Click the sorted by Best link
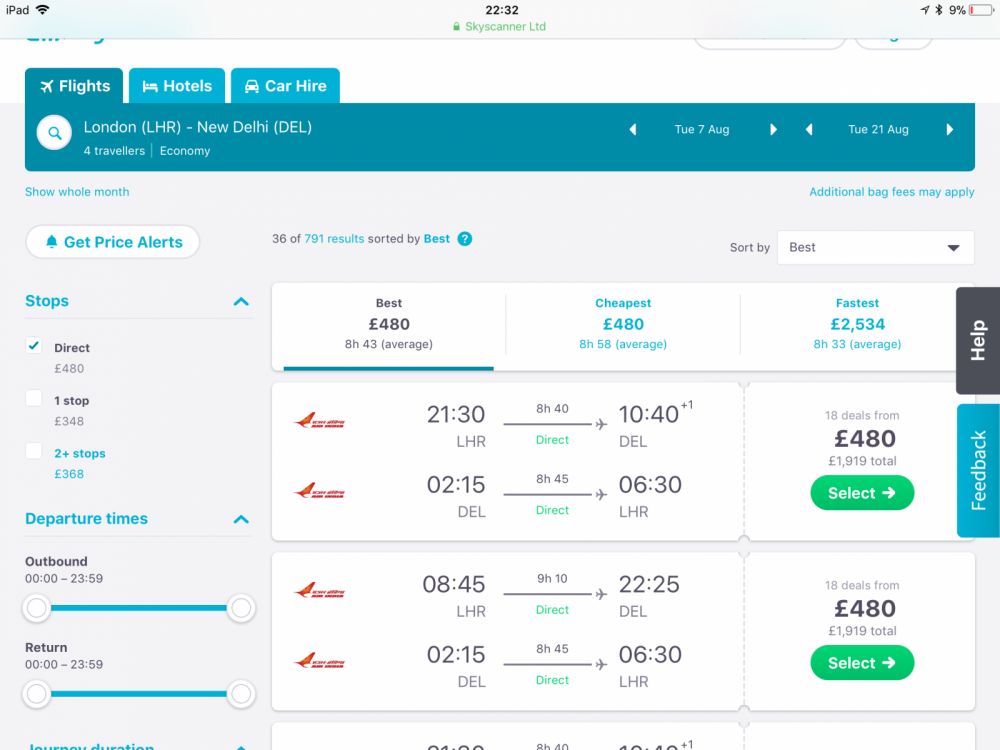The width and height of the screenshot is (1000, 750). (x=437, y=239)
